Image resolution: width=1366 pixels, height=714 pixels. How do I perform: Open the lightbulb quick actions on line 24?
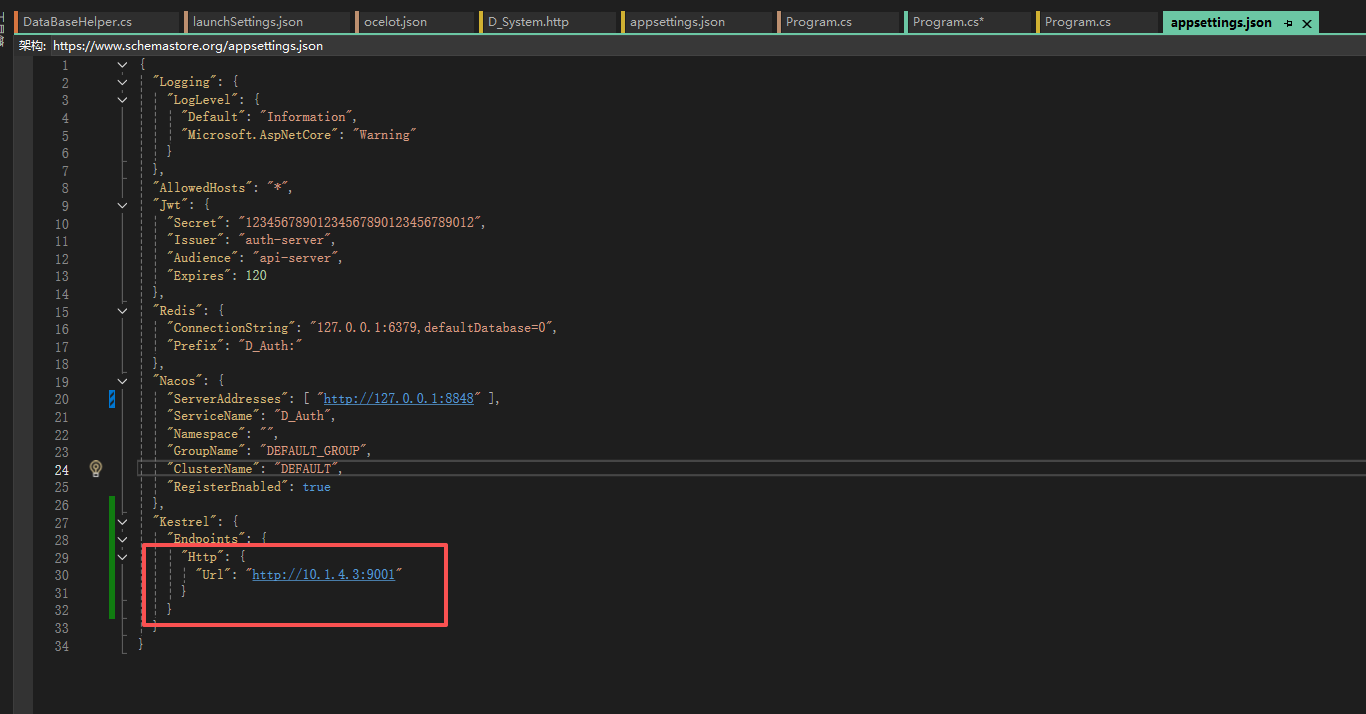pyautogui.click(x=96, y=468)
